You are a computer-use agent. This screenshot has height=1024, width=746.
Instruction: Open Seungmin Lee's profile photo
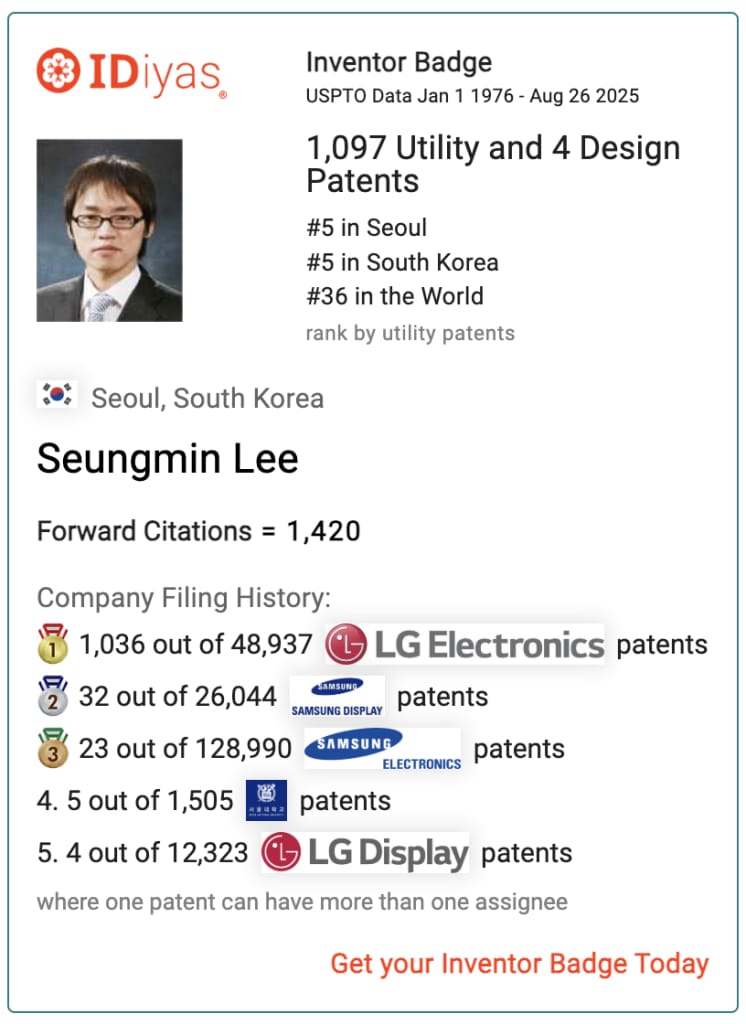[x=109, y=230]
